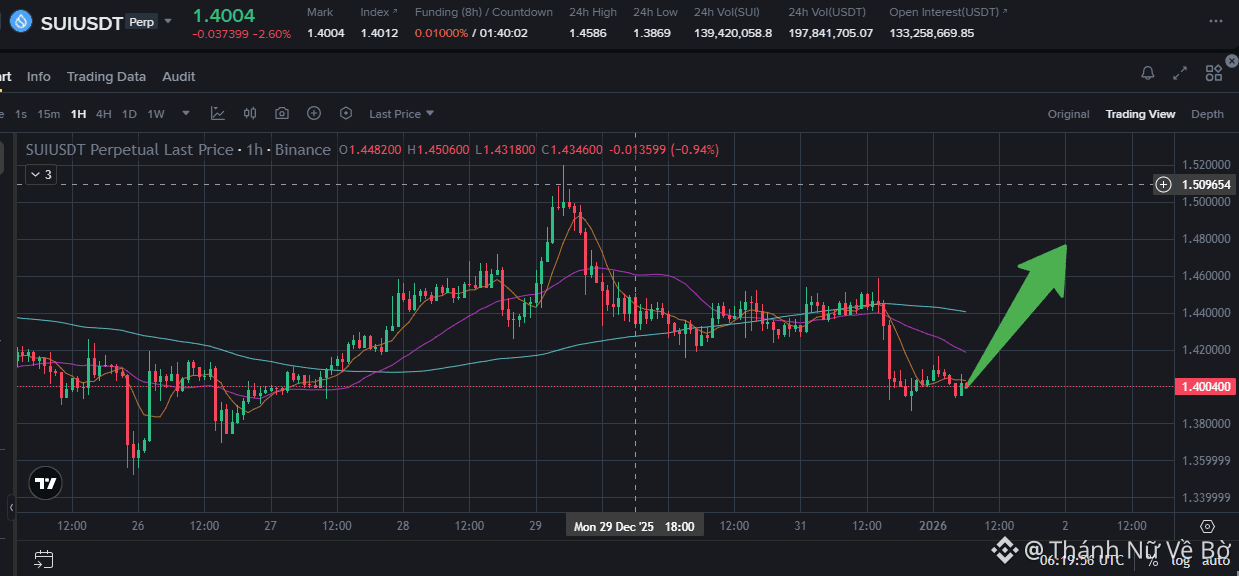1239x576 pixels.
Task: Open chart layout grid icon
Action: pos(1214,73)
